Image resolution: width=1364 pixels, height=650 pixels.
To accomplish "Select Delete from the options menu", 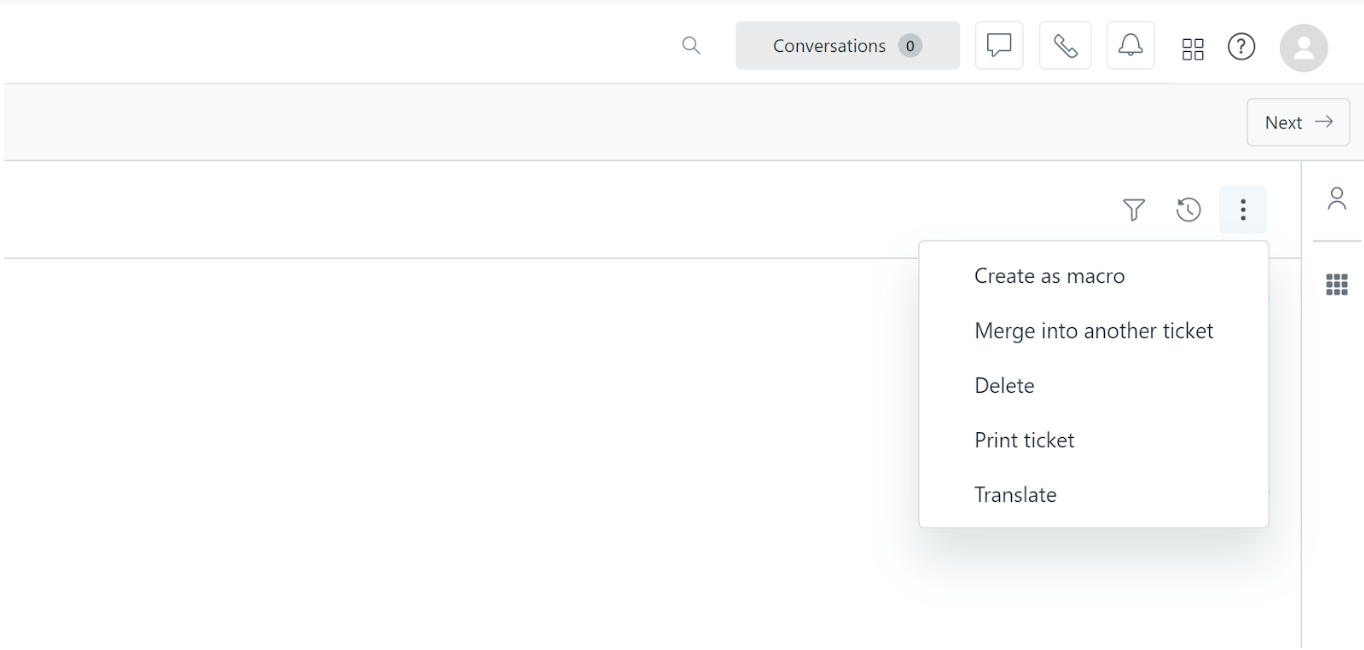I will pyautogui.click(x=1004, y=386).
